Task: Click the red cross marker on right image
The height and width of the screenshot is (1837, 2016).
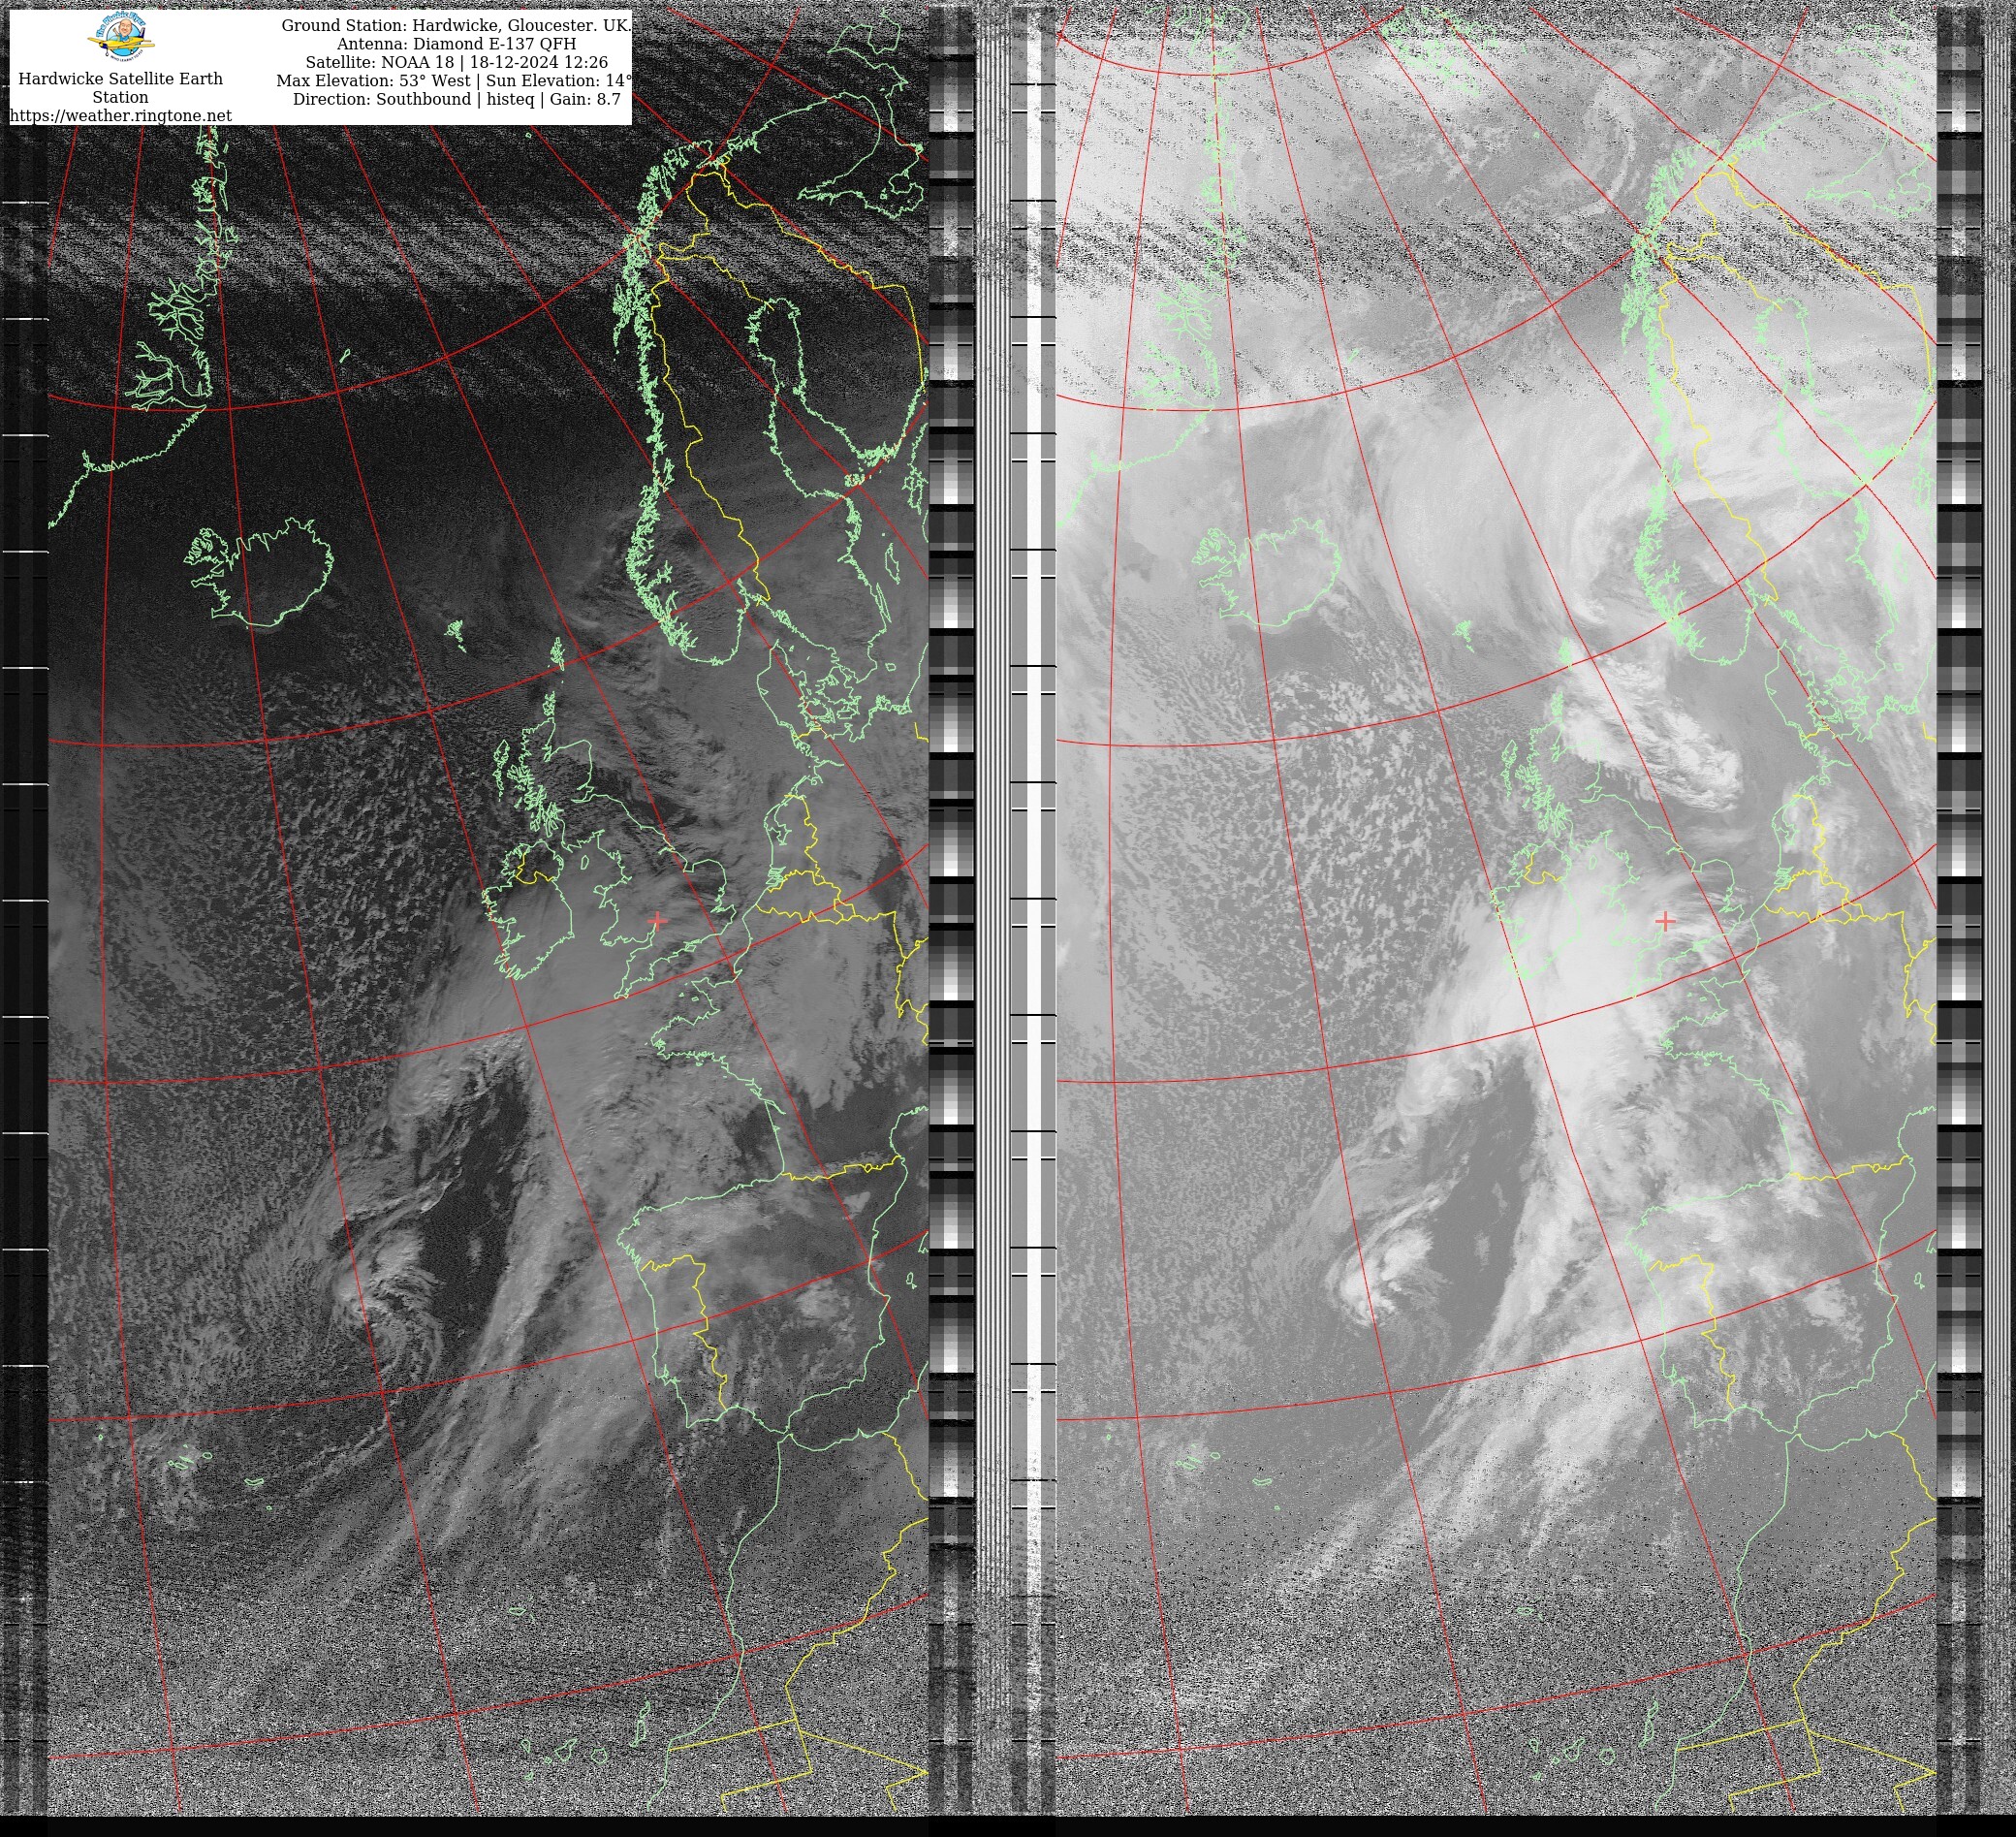Action: click(x=1665, y=920)
